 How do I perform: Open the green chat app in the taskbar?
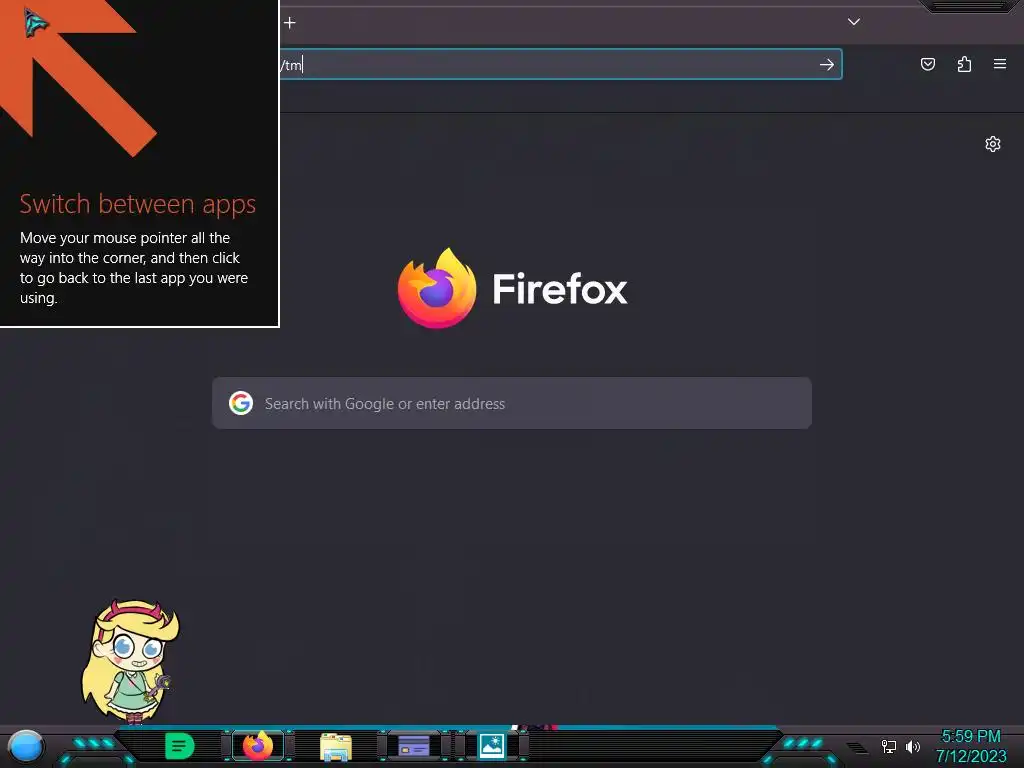(x=179, y=746)
